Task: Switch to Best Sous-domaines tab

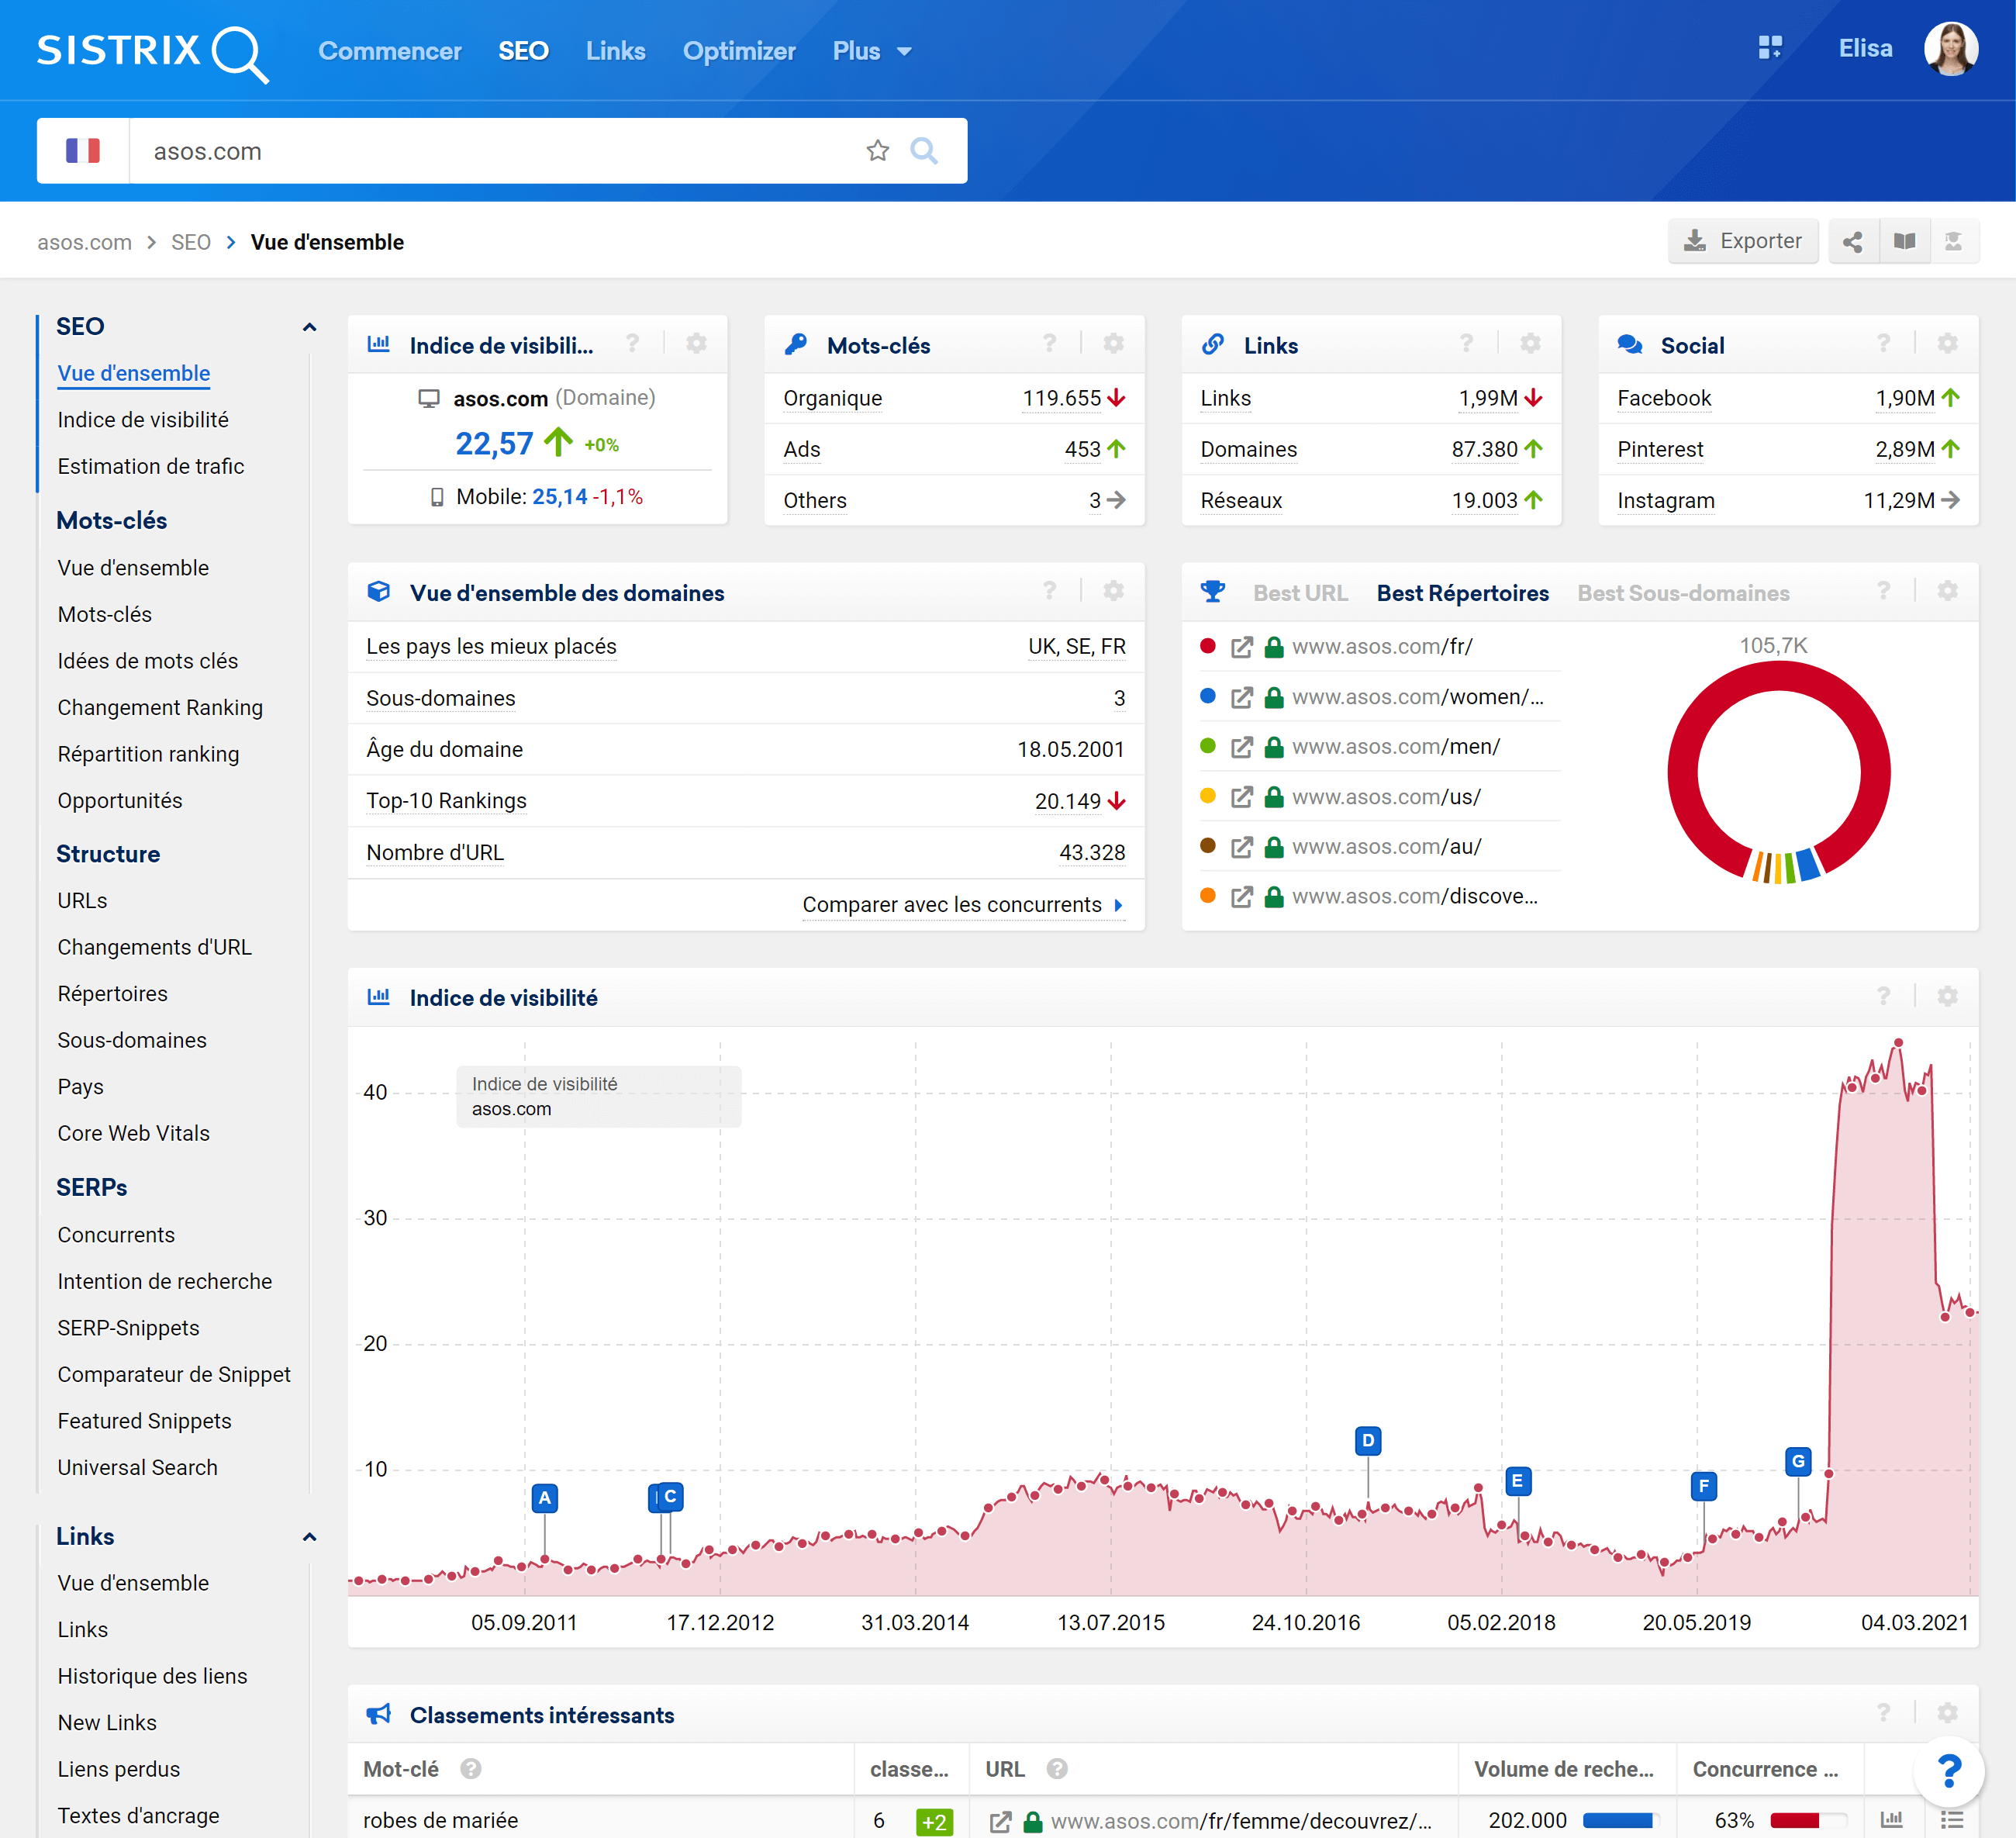Action: tap(1683, 593)
